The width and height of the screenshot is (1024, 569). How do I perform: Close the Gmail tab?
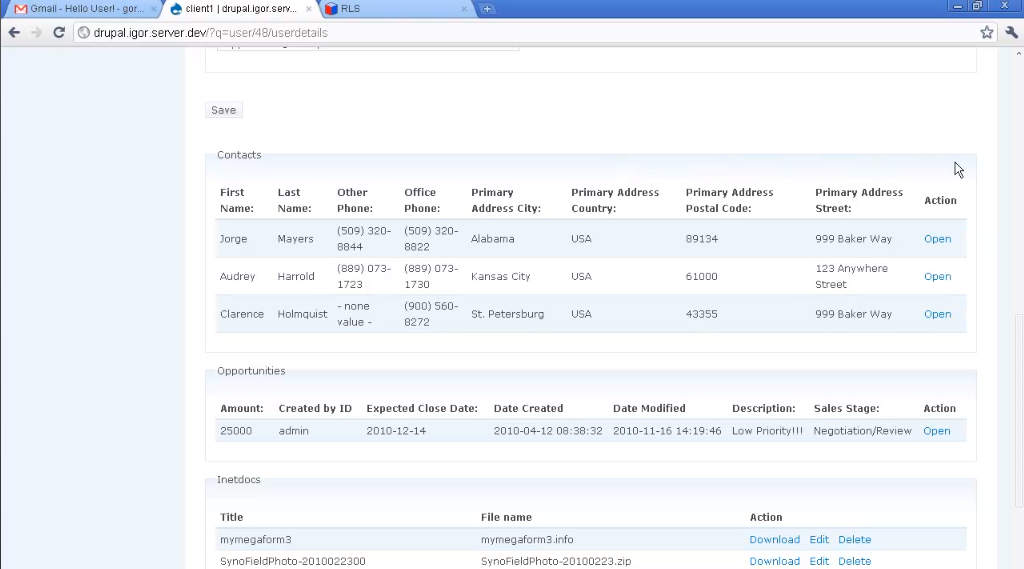pos(153,8)
